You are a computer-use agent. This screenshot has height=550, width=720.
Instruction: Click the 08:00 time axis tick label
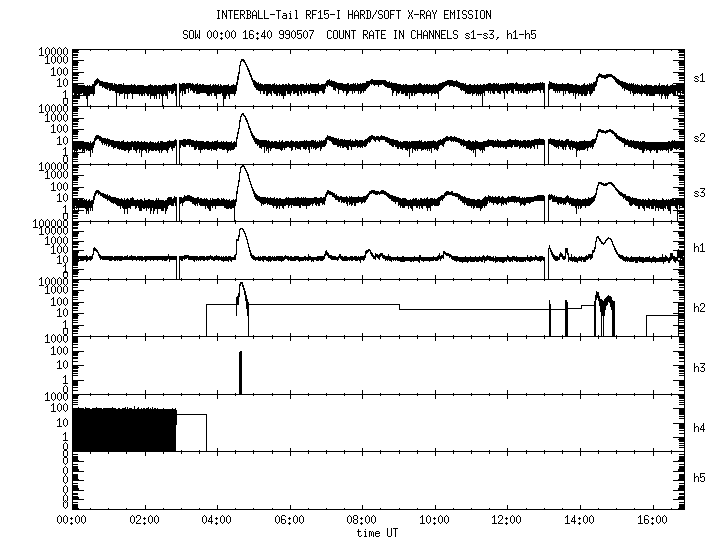[361, 521]
